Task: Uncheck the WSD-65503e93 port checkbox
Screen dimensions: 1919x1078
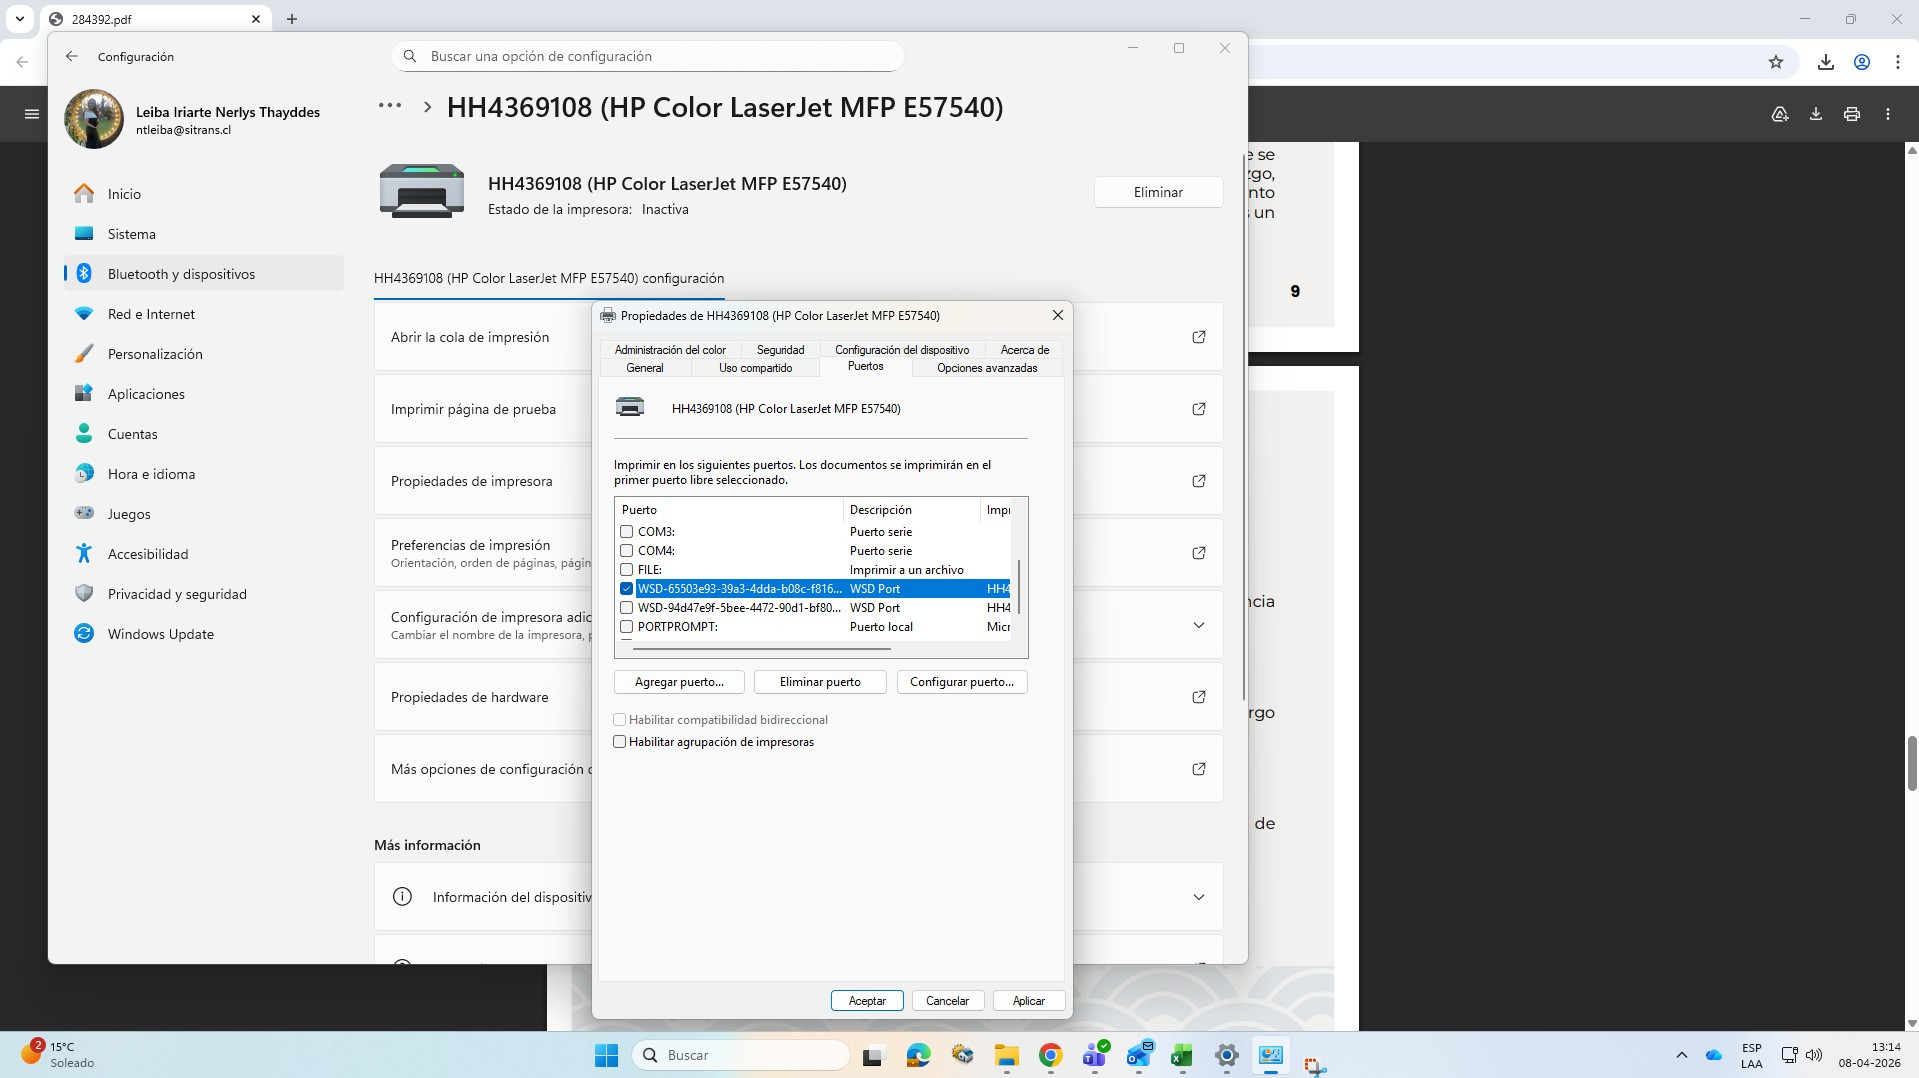Action: click(627, 589)
